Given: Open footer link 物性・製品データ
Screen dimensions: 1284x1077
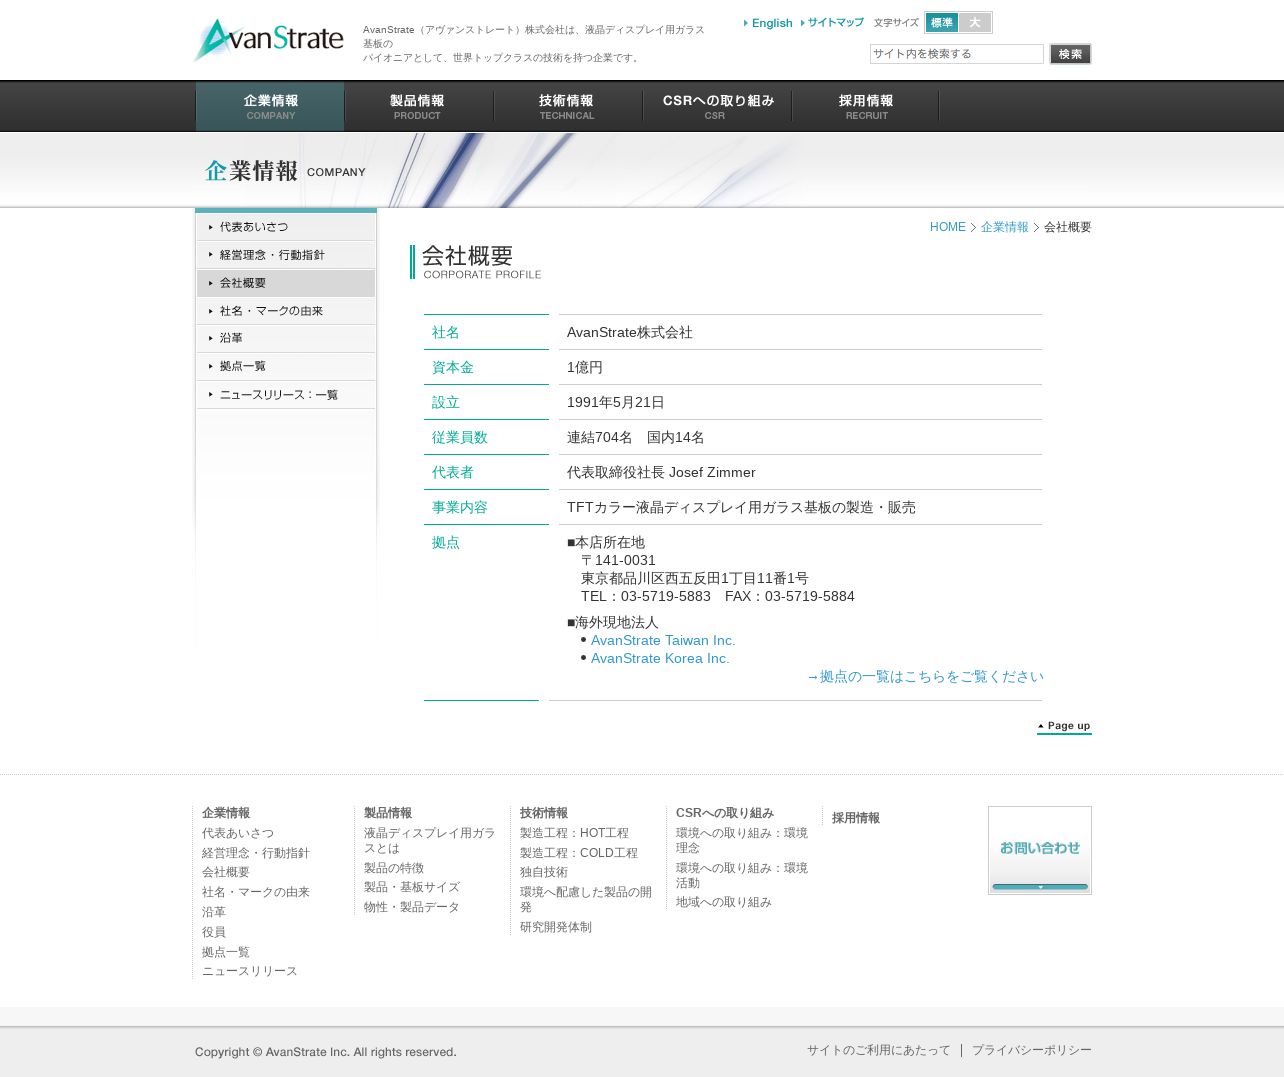Looking at the screenshot, I should [x=412, y=907].
